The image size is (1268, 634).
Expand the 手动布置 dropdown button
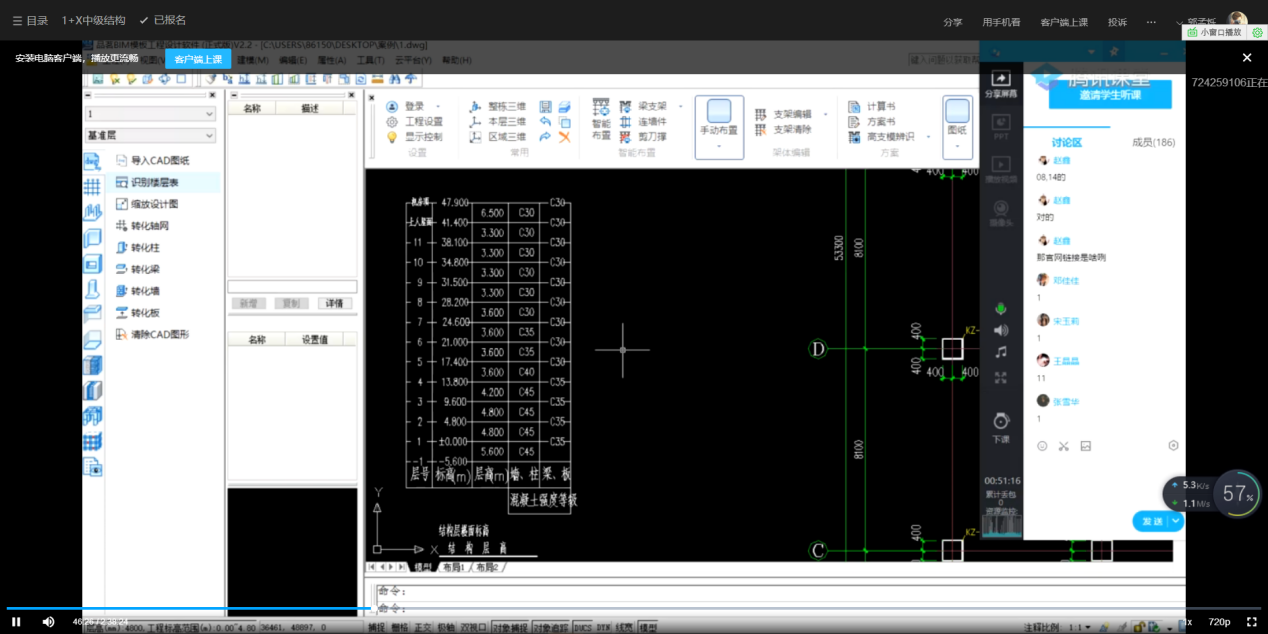(x=719, y=146)
